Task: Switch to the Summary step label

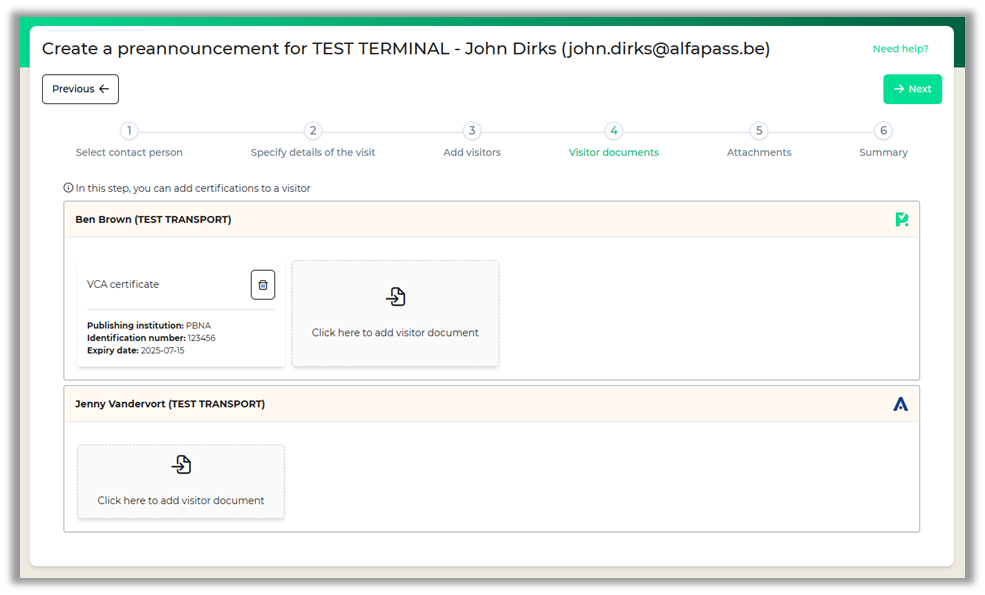Action: click(x=883, y=153)
